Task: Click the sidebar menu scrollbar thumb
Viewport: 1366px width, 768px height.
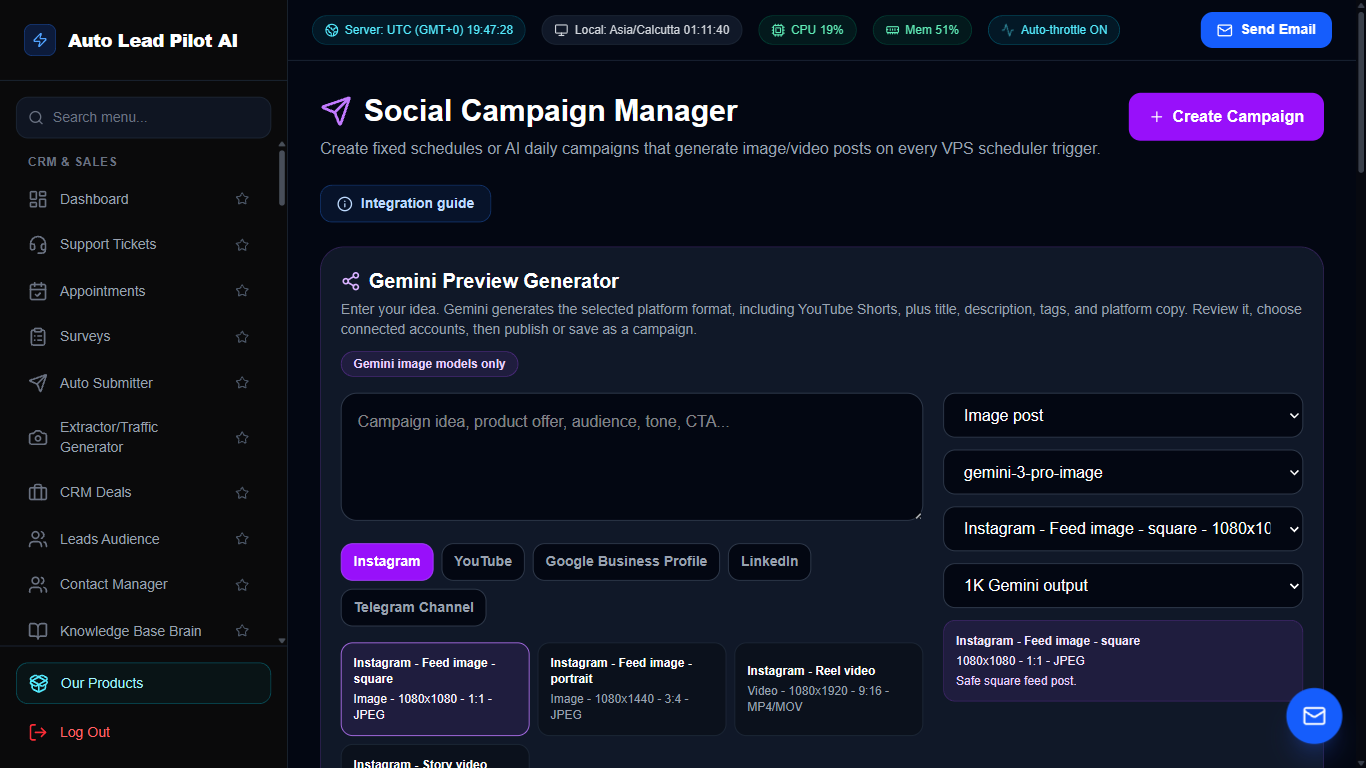Action: 282,178
